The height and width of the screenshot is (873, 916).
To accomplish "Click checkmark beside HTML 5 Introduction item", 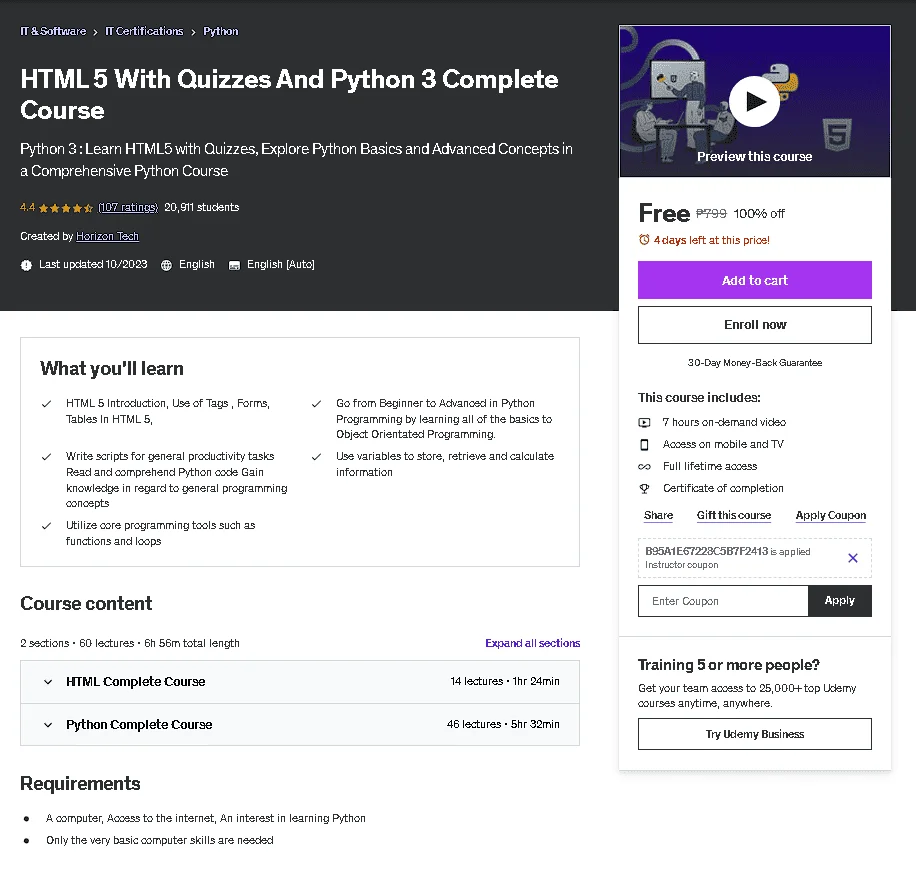I will pos(46,404).
